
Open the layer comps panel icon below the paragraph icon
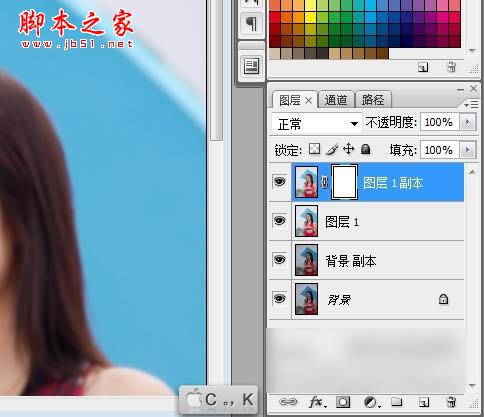[251, 66]
